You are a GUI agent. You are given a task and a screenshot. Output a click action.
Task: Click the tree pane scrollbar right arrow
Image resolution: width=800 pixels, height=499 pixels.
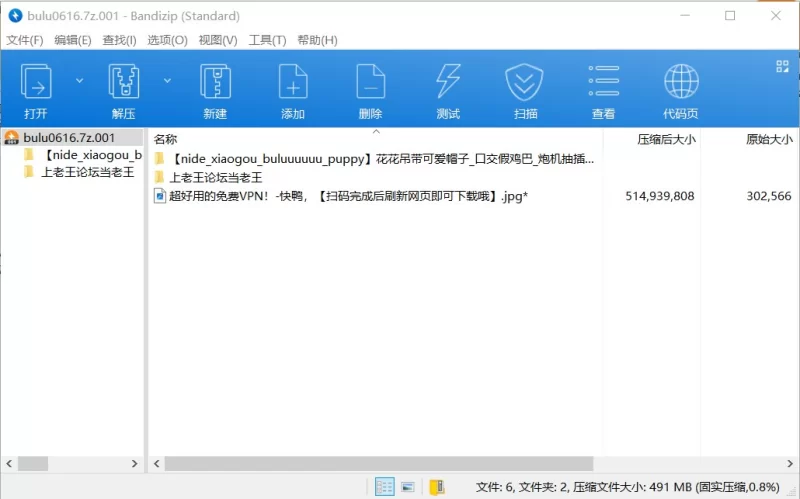point(134,464)
